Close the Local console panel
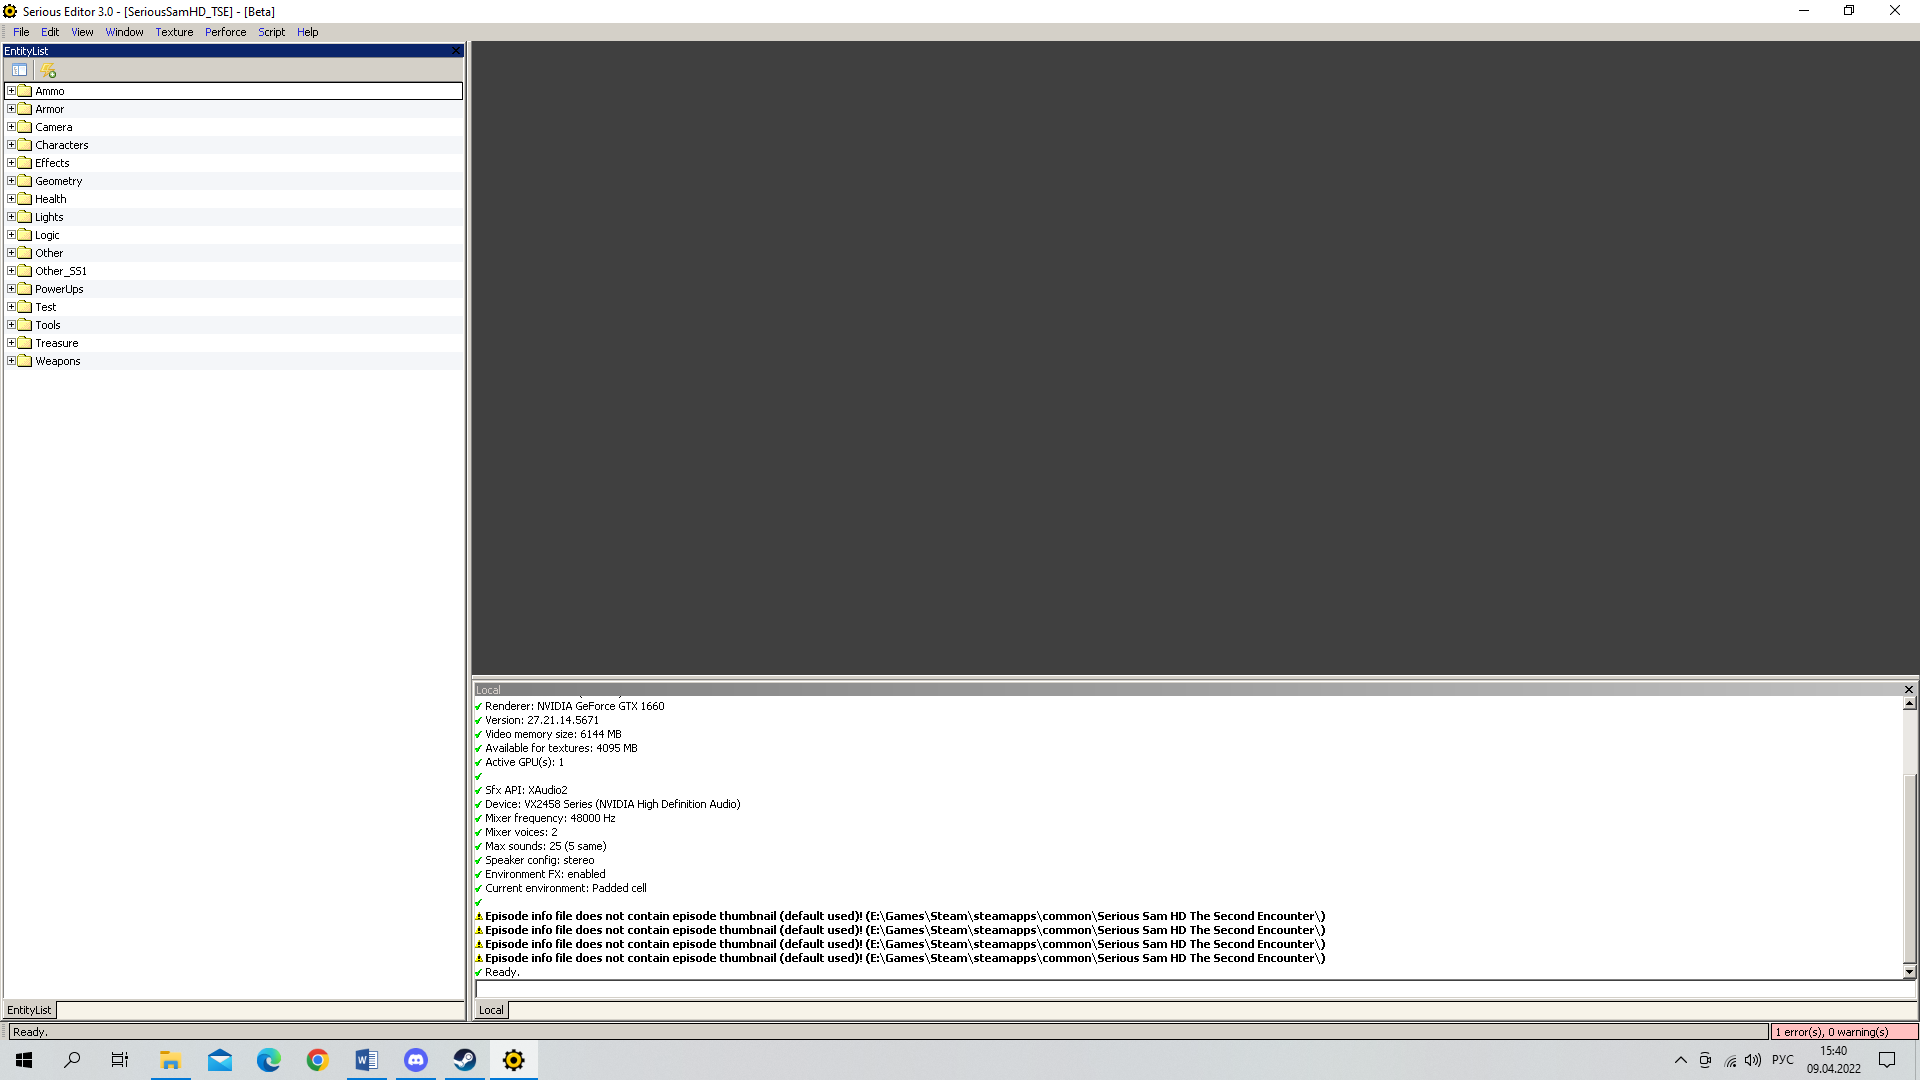 pos(1908,690)
